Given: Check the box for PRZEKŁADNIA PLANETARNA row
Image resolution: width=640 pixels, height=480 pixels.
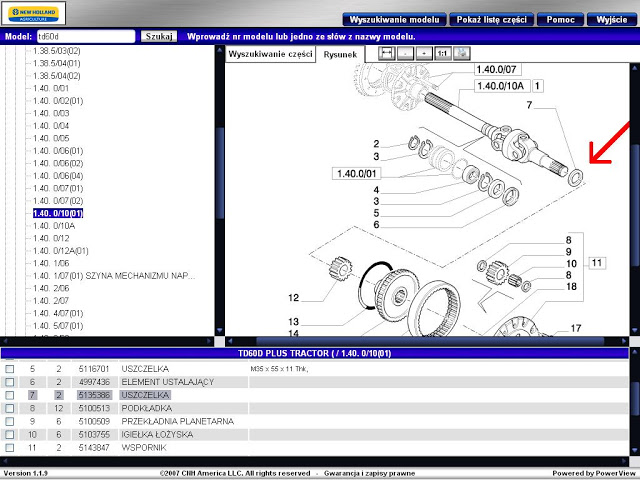Looking at the screenshot, I should click(9, 421).
